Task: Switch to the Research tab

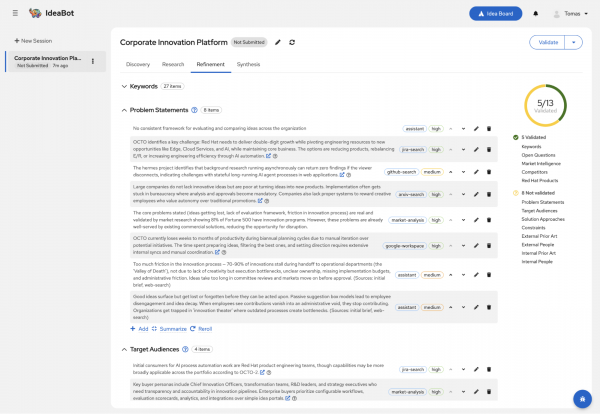Action: click(x=173, y=64)
